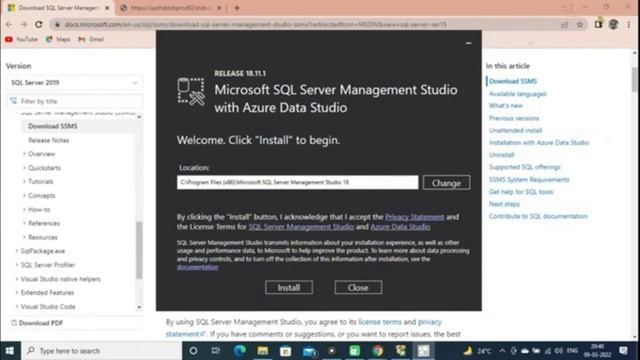Open a new browser tab
This screenshot has height=360, width=640.
point(237,8)
